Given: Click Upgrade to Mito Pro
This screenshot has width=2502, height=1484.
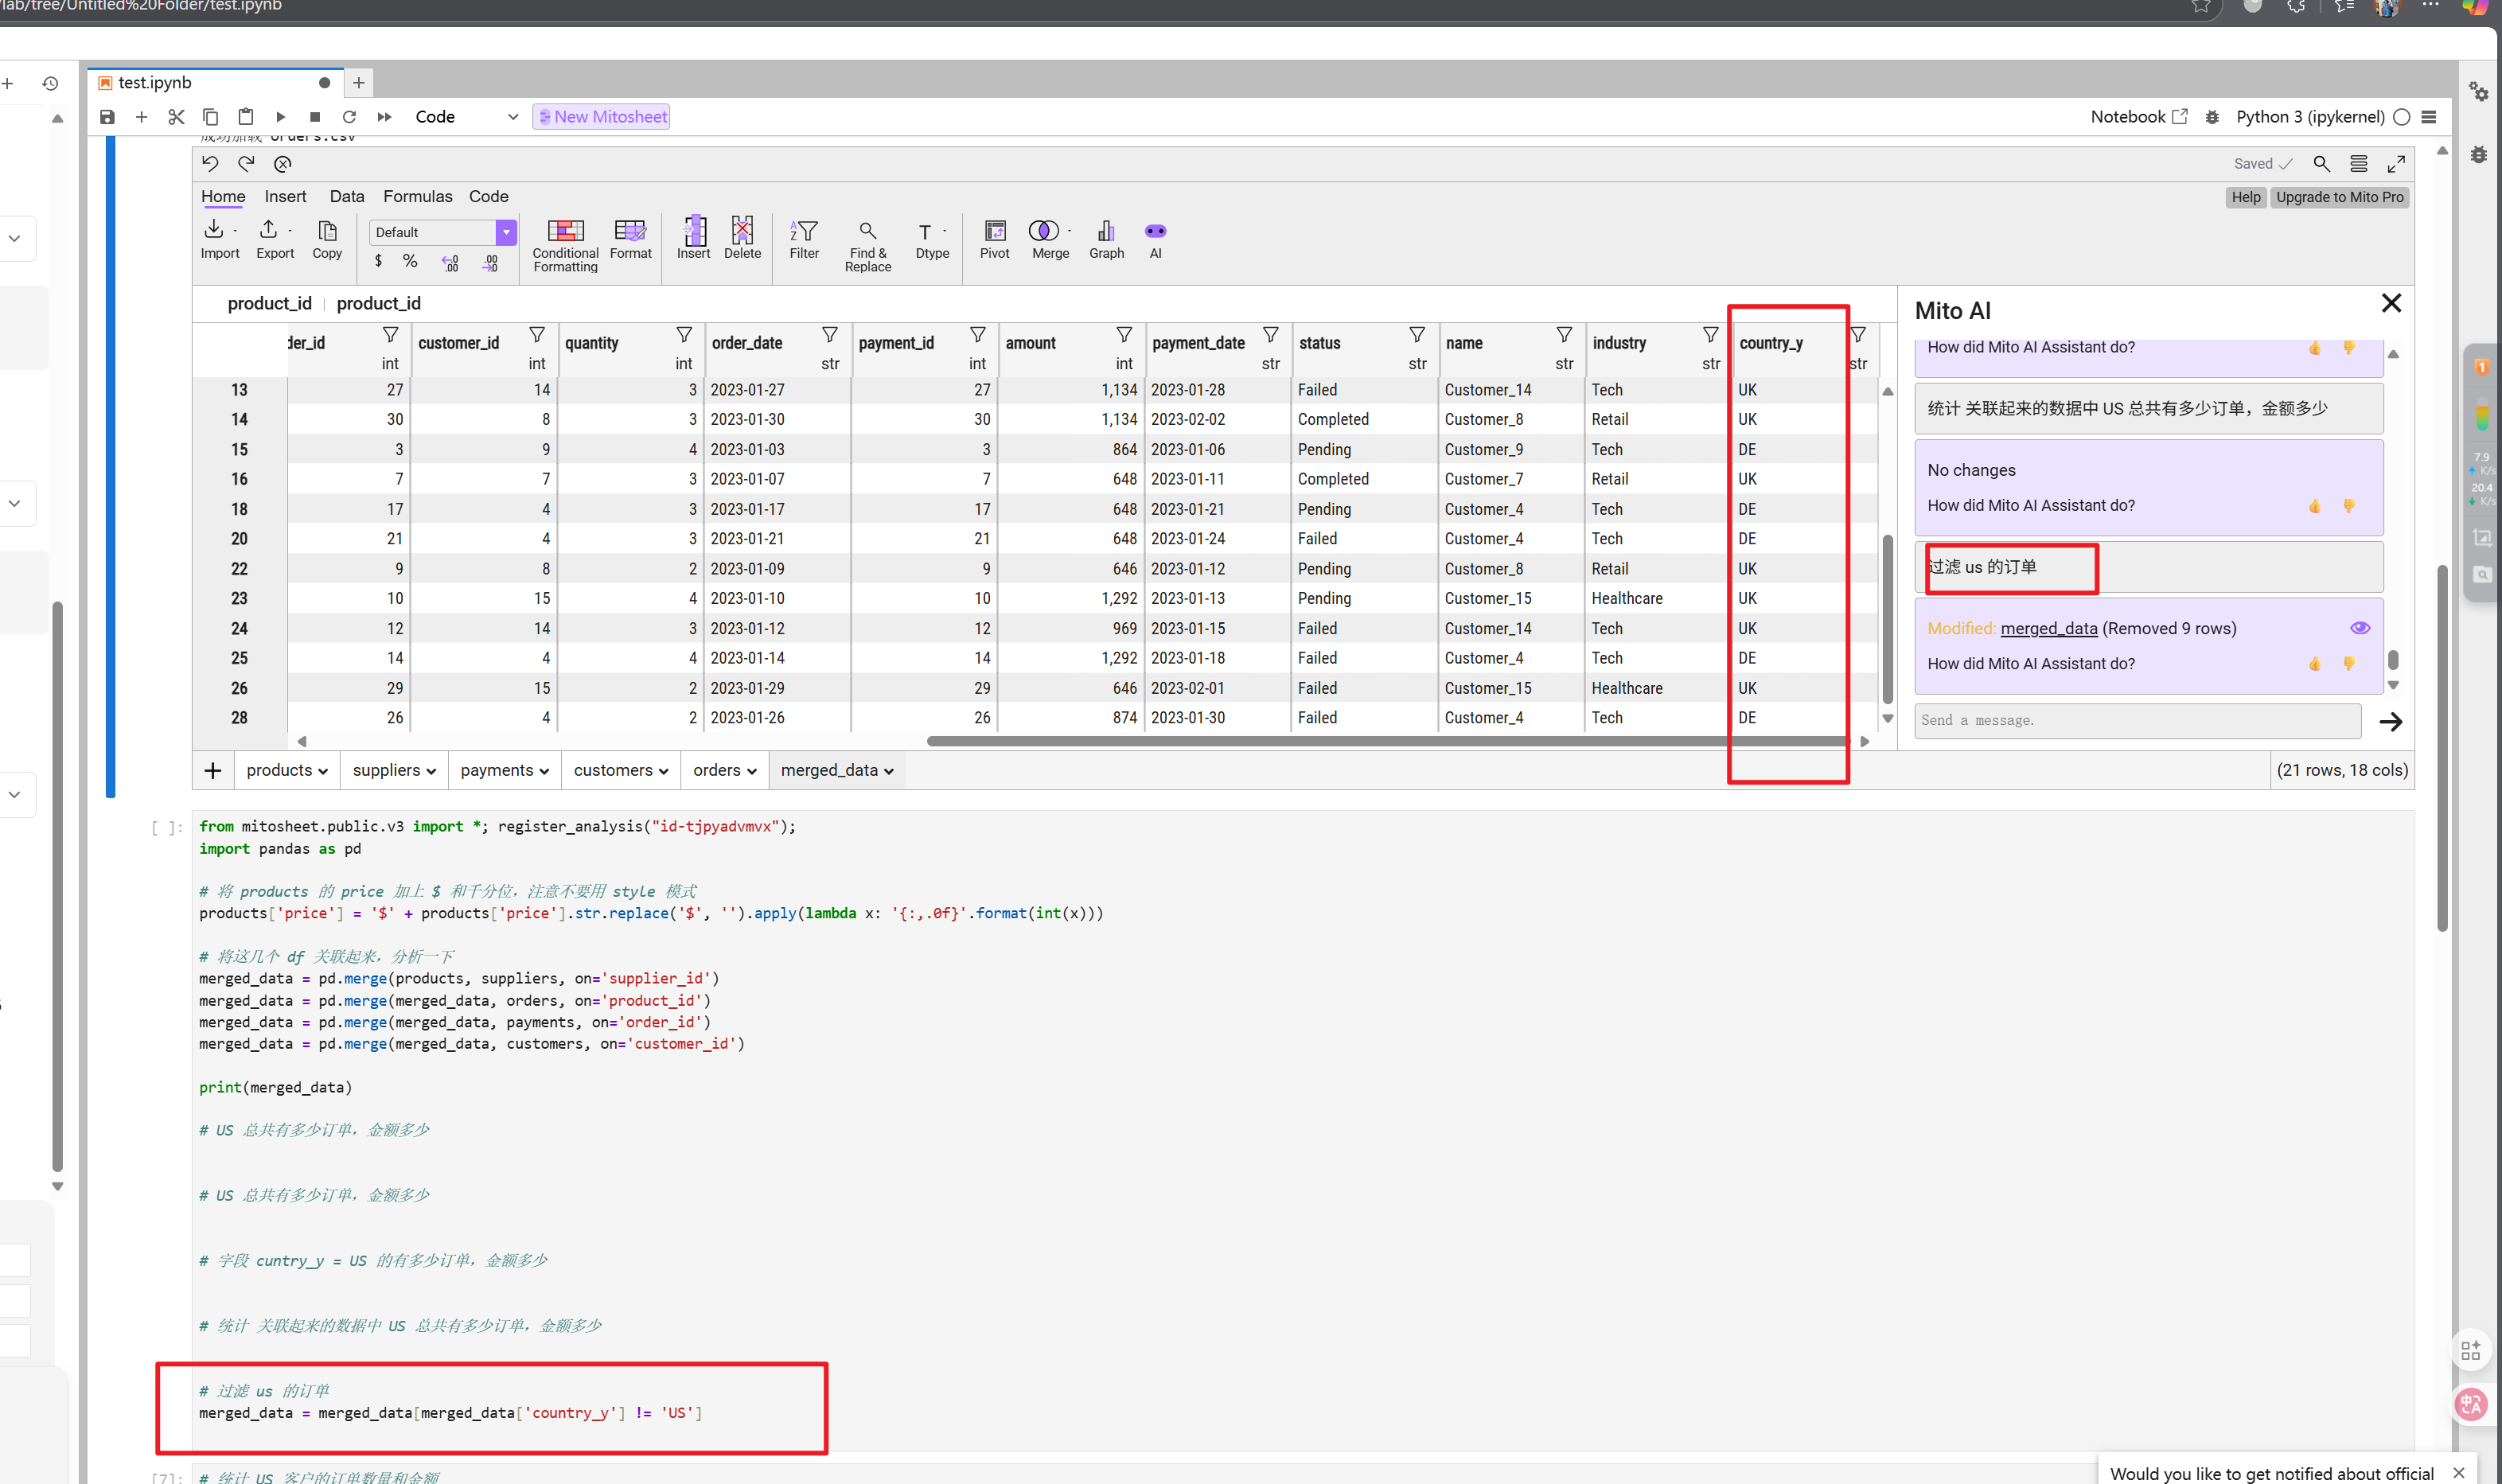Looking at the screenshot, I should 2339,197.
